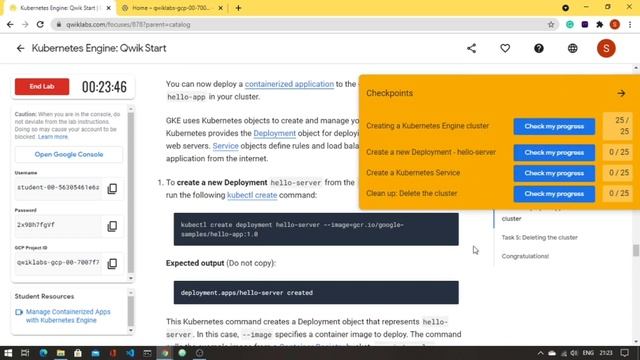Change language with the globe icon
The image size is (640, 360).
[573, 48]
